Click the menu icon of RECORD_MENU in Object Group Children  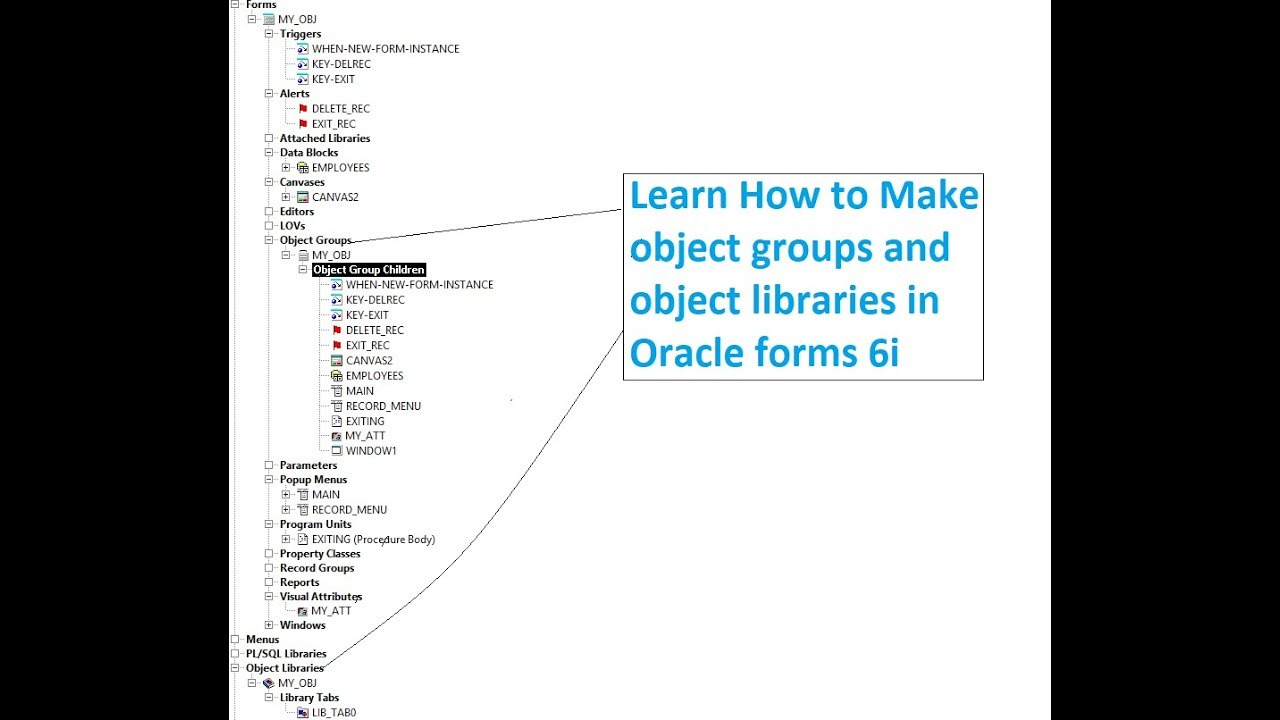(x=337, y=406)
